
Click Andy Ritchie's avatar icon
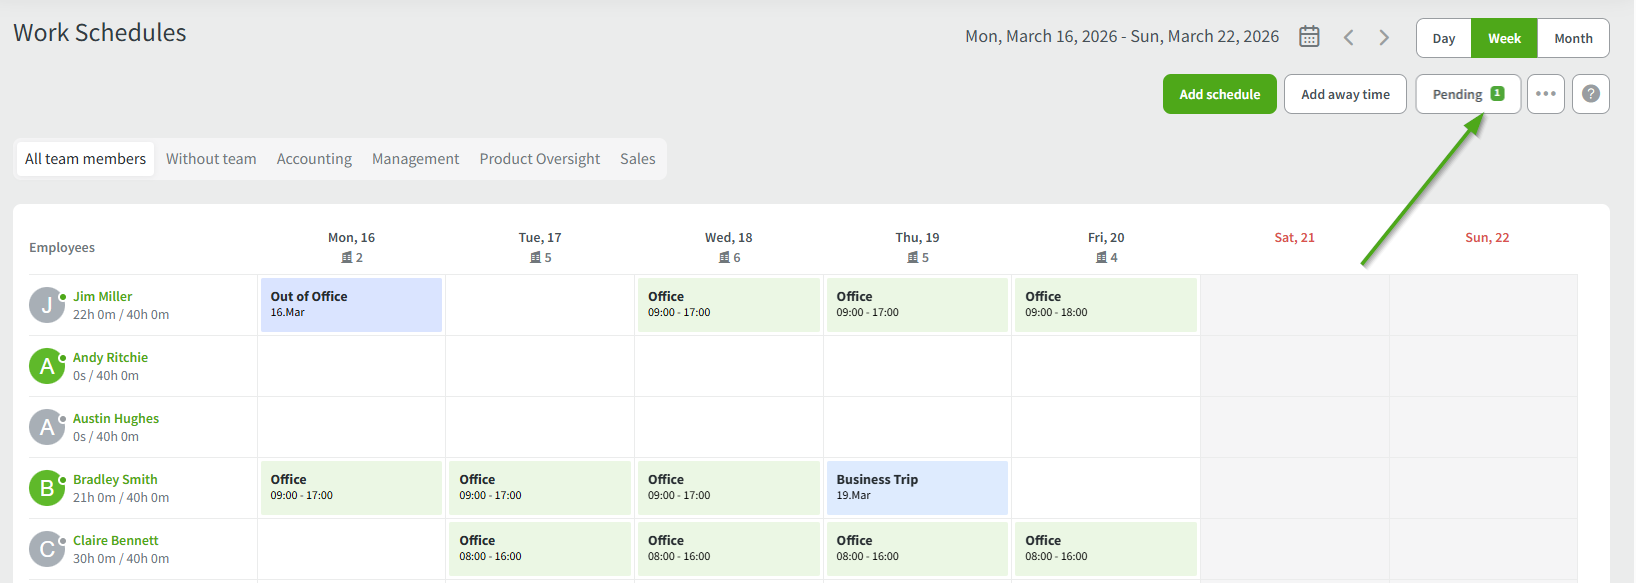pyautogui.click(x=46, y=366)
